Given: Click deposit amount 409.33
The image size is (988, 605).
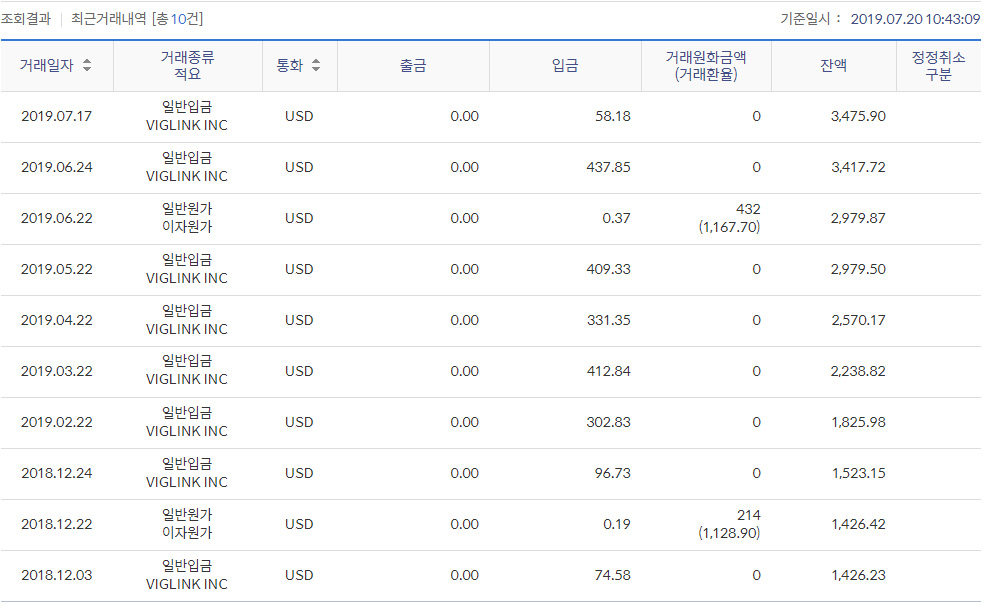Looking at the screenshot, I should coord(608,269).
